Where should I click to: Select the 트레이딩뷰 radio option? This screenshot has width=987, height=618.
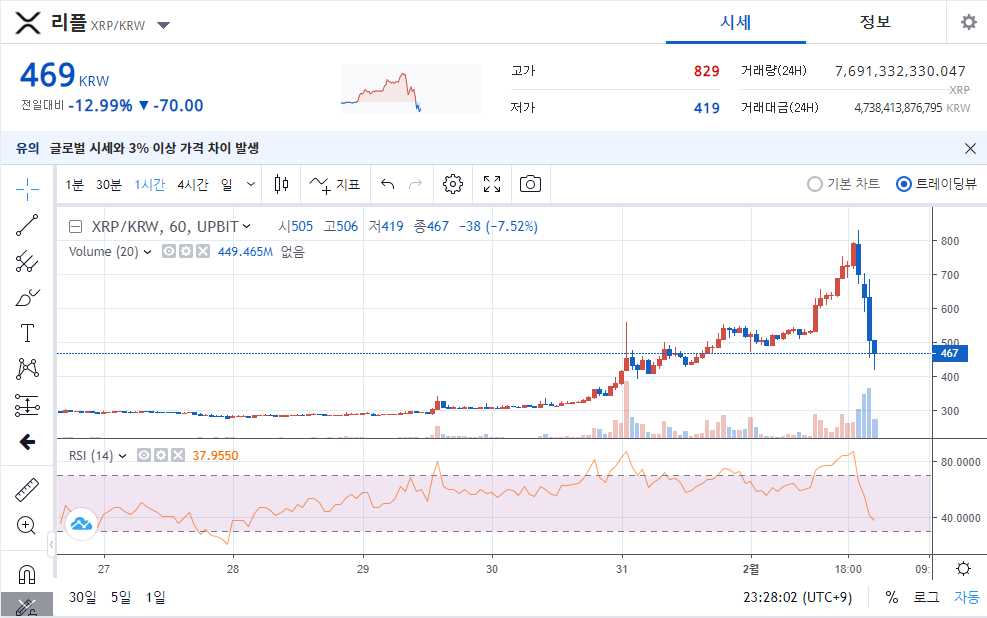point(904,184)
